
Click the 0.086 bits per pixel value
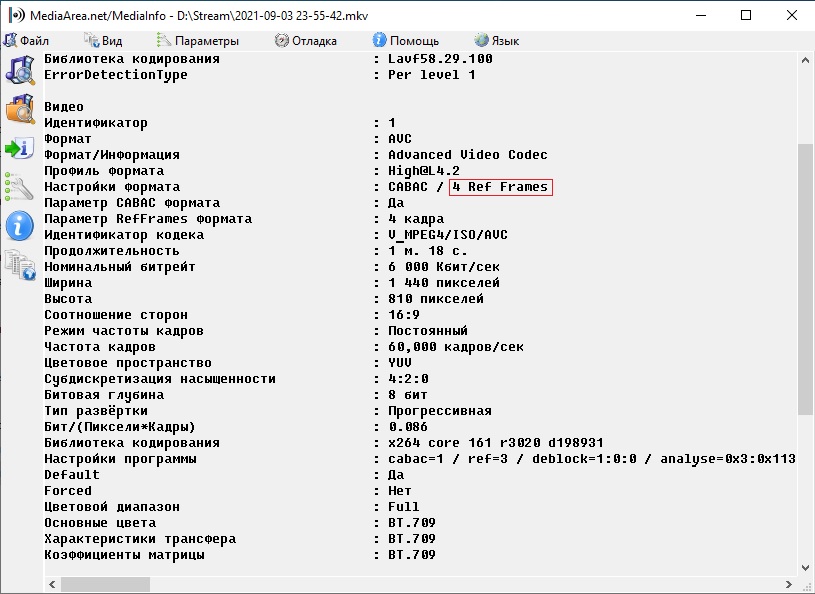408,427
